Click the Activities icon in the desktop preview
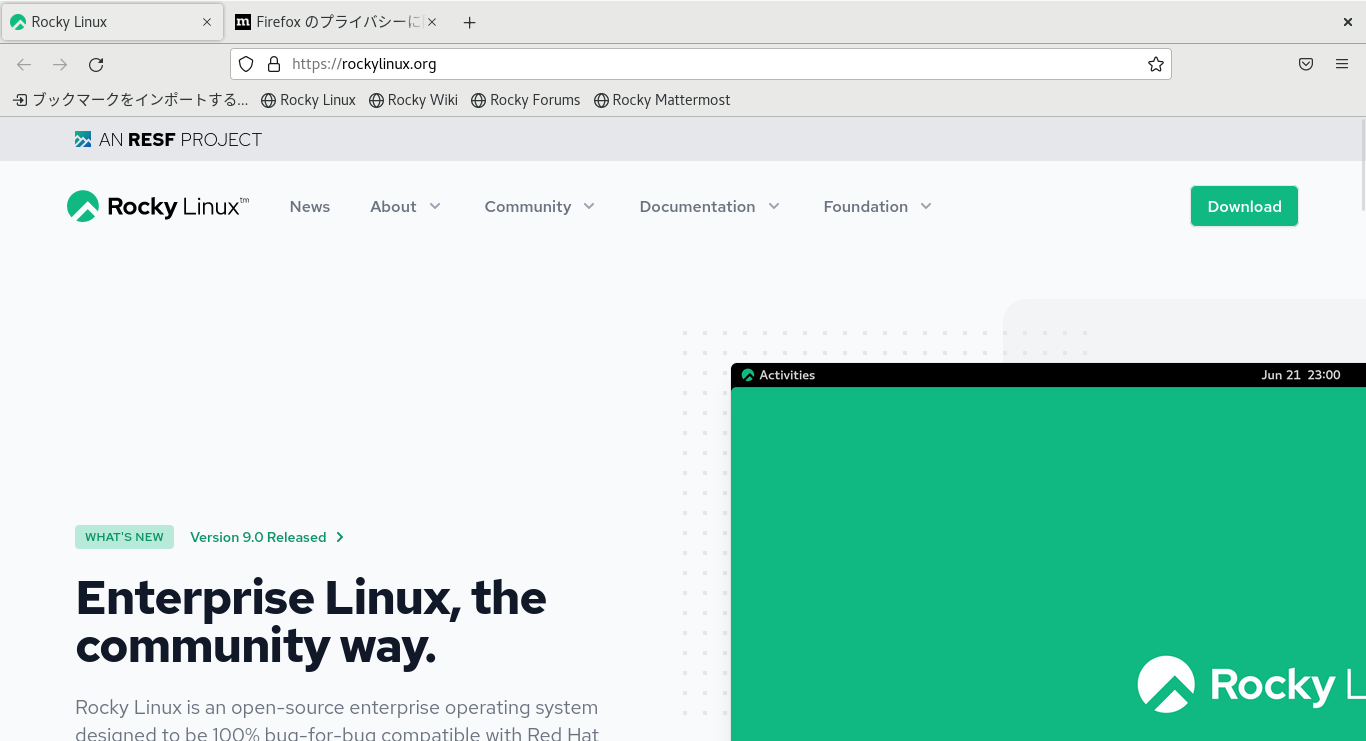 (748, 375)
